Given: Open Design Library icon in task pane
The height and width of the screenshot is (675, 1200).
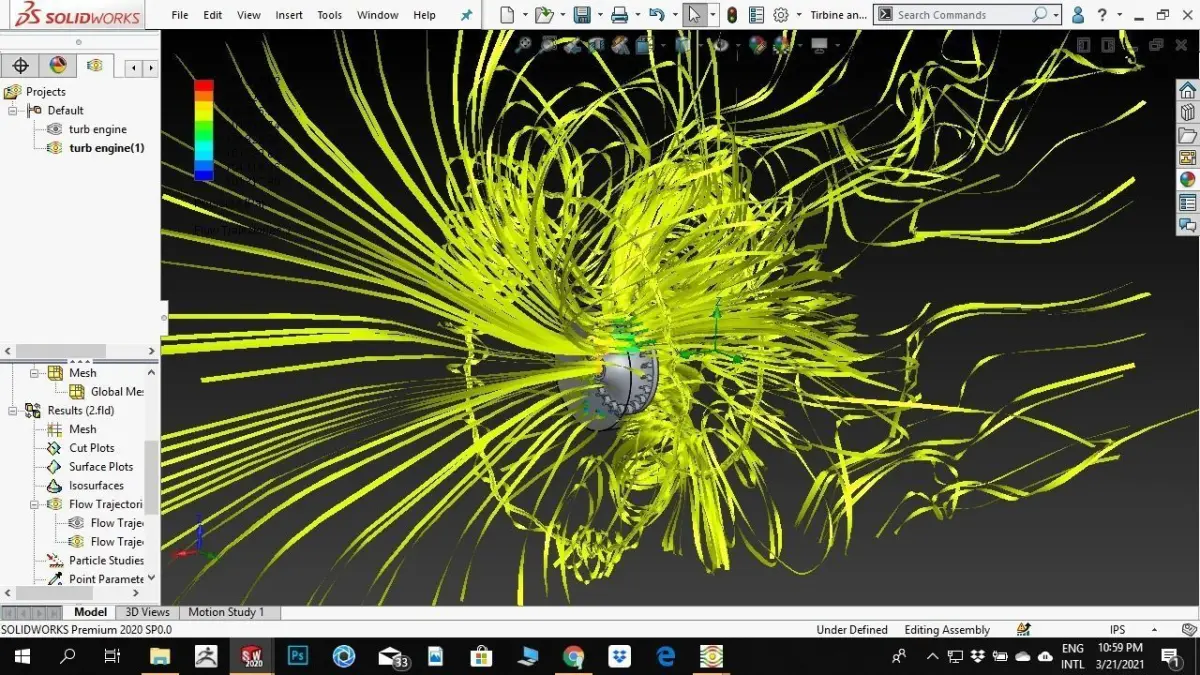Looking at the screenshot, I should pos(1187,112).
